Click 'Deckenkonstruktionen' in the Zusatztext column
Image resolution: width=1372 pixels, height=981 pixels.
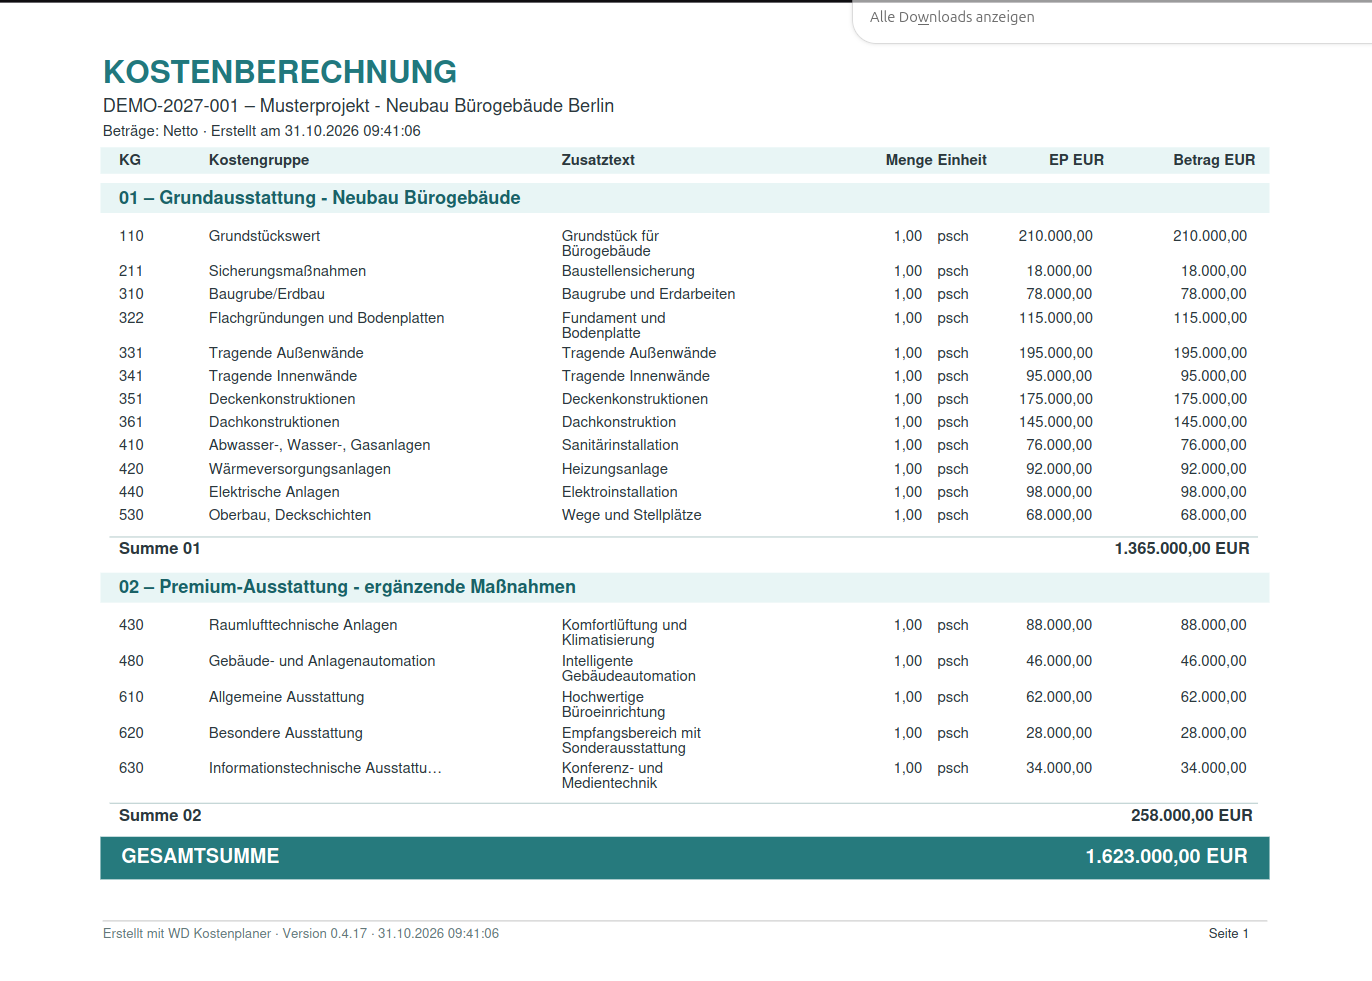[635, 399]
